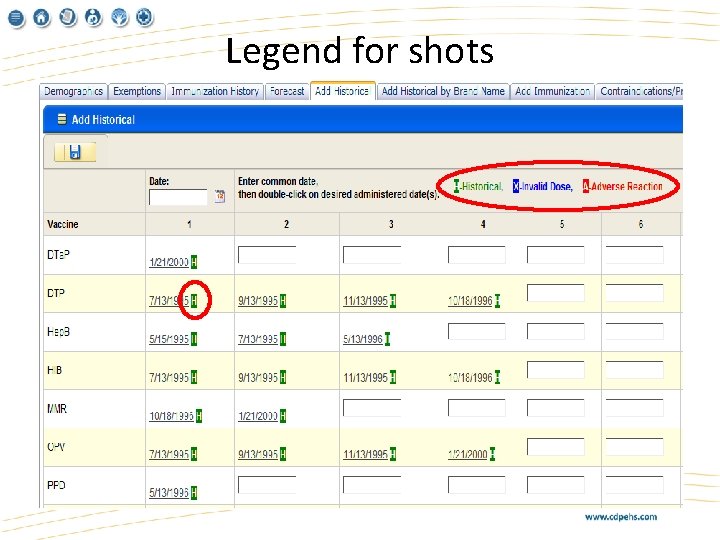This screenshot has height=540, width=720.
Task: Click the green H marker for DTaP dose 1
Action: (194, 262)
